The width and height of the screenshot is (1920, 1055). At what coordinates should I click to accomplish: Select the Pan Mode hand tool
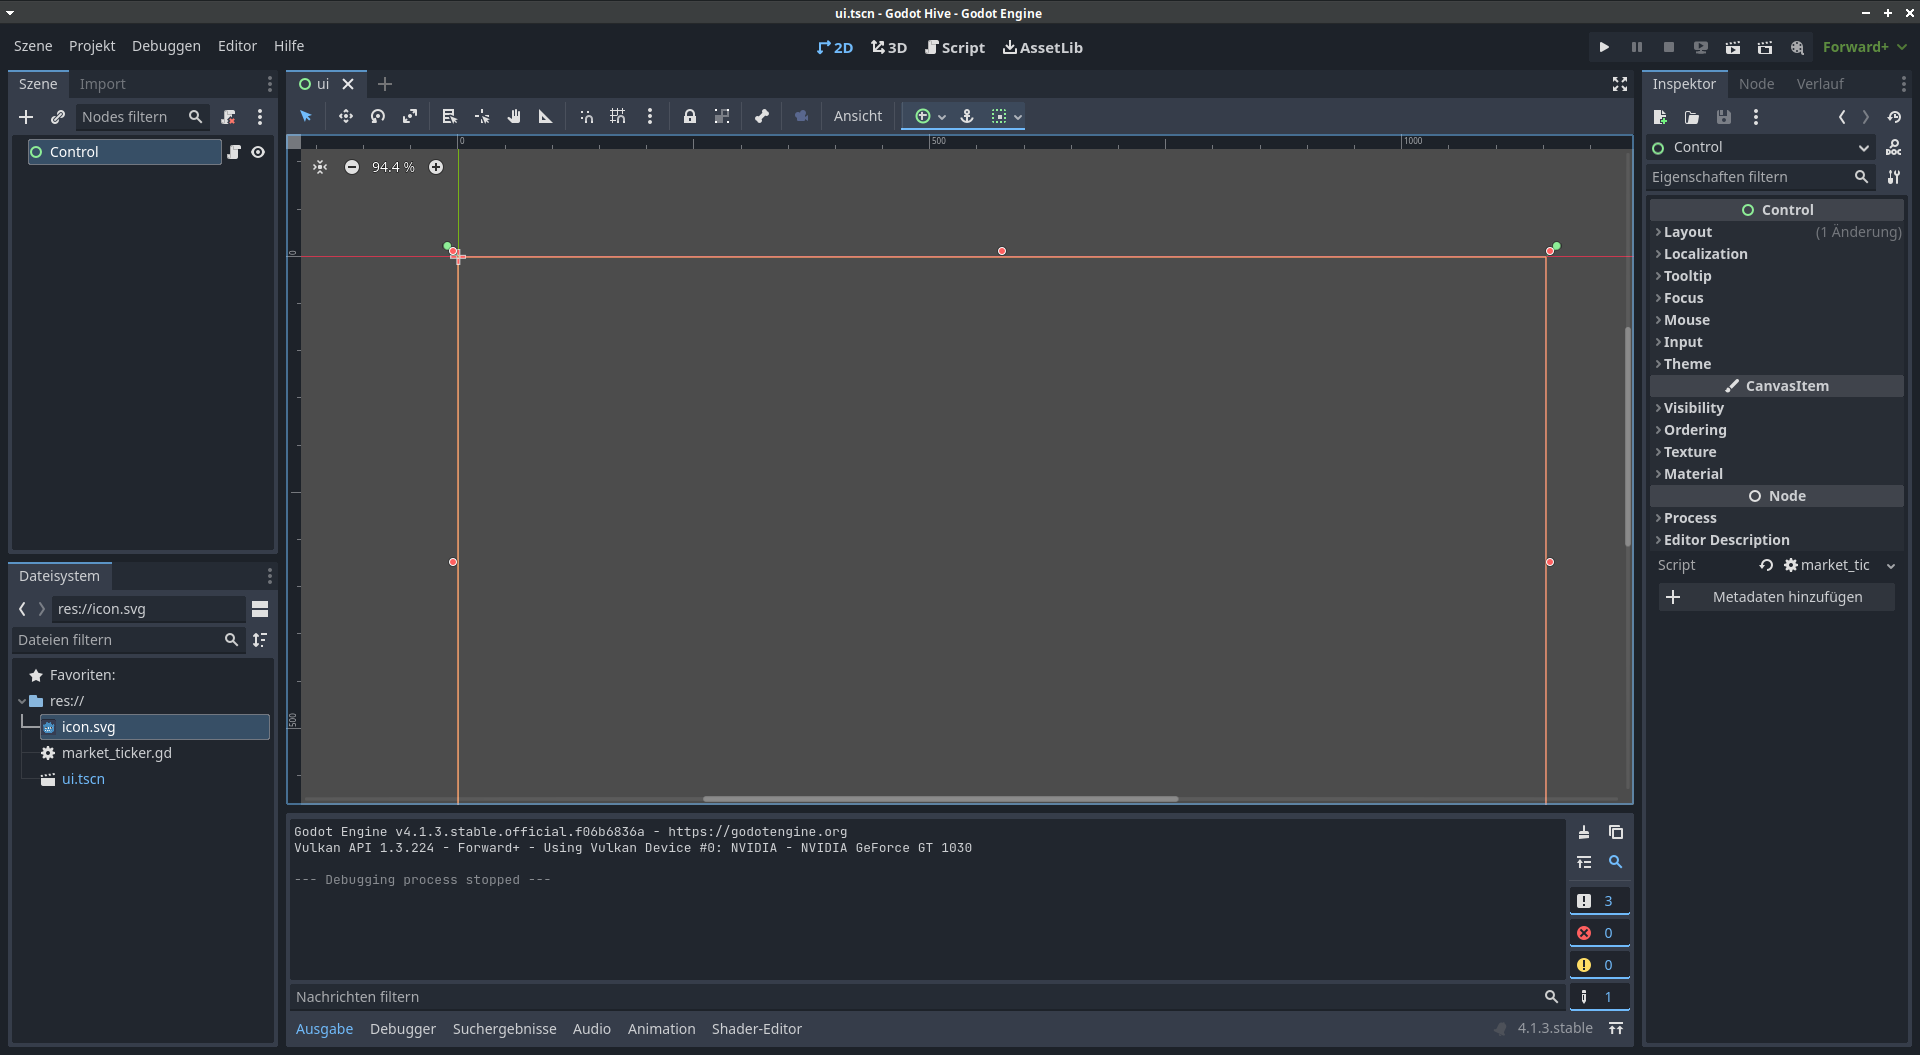(514, 116)
